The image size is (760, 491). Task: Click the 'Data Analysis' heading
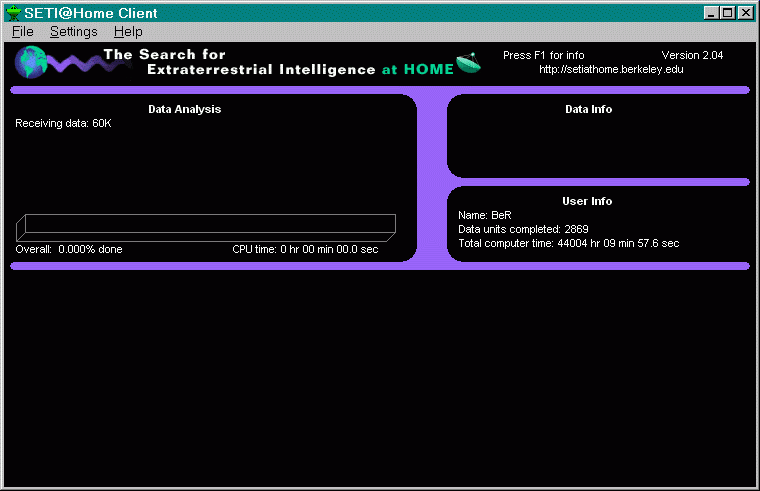point(185,109)
